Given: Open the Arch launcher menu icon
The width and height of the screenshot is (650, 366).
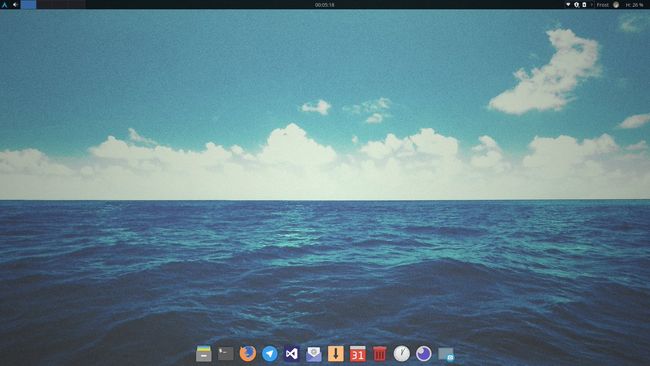Looking at the screenshot, I should tap(5, 5).
